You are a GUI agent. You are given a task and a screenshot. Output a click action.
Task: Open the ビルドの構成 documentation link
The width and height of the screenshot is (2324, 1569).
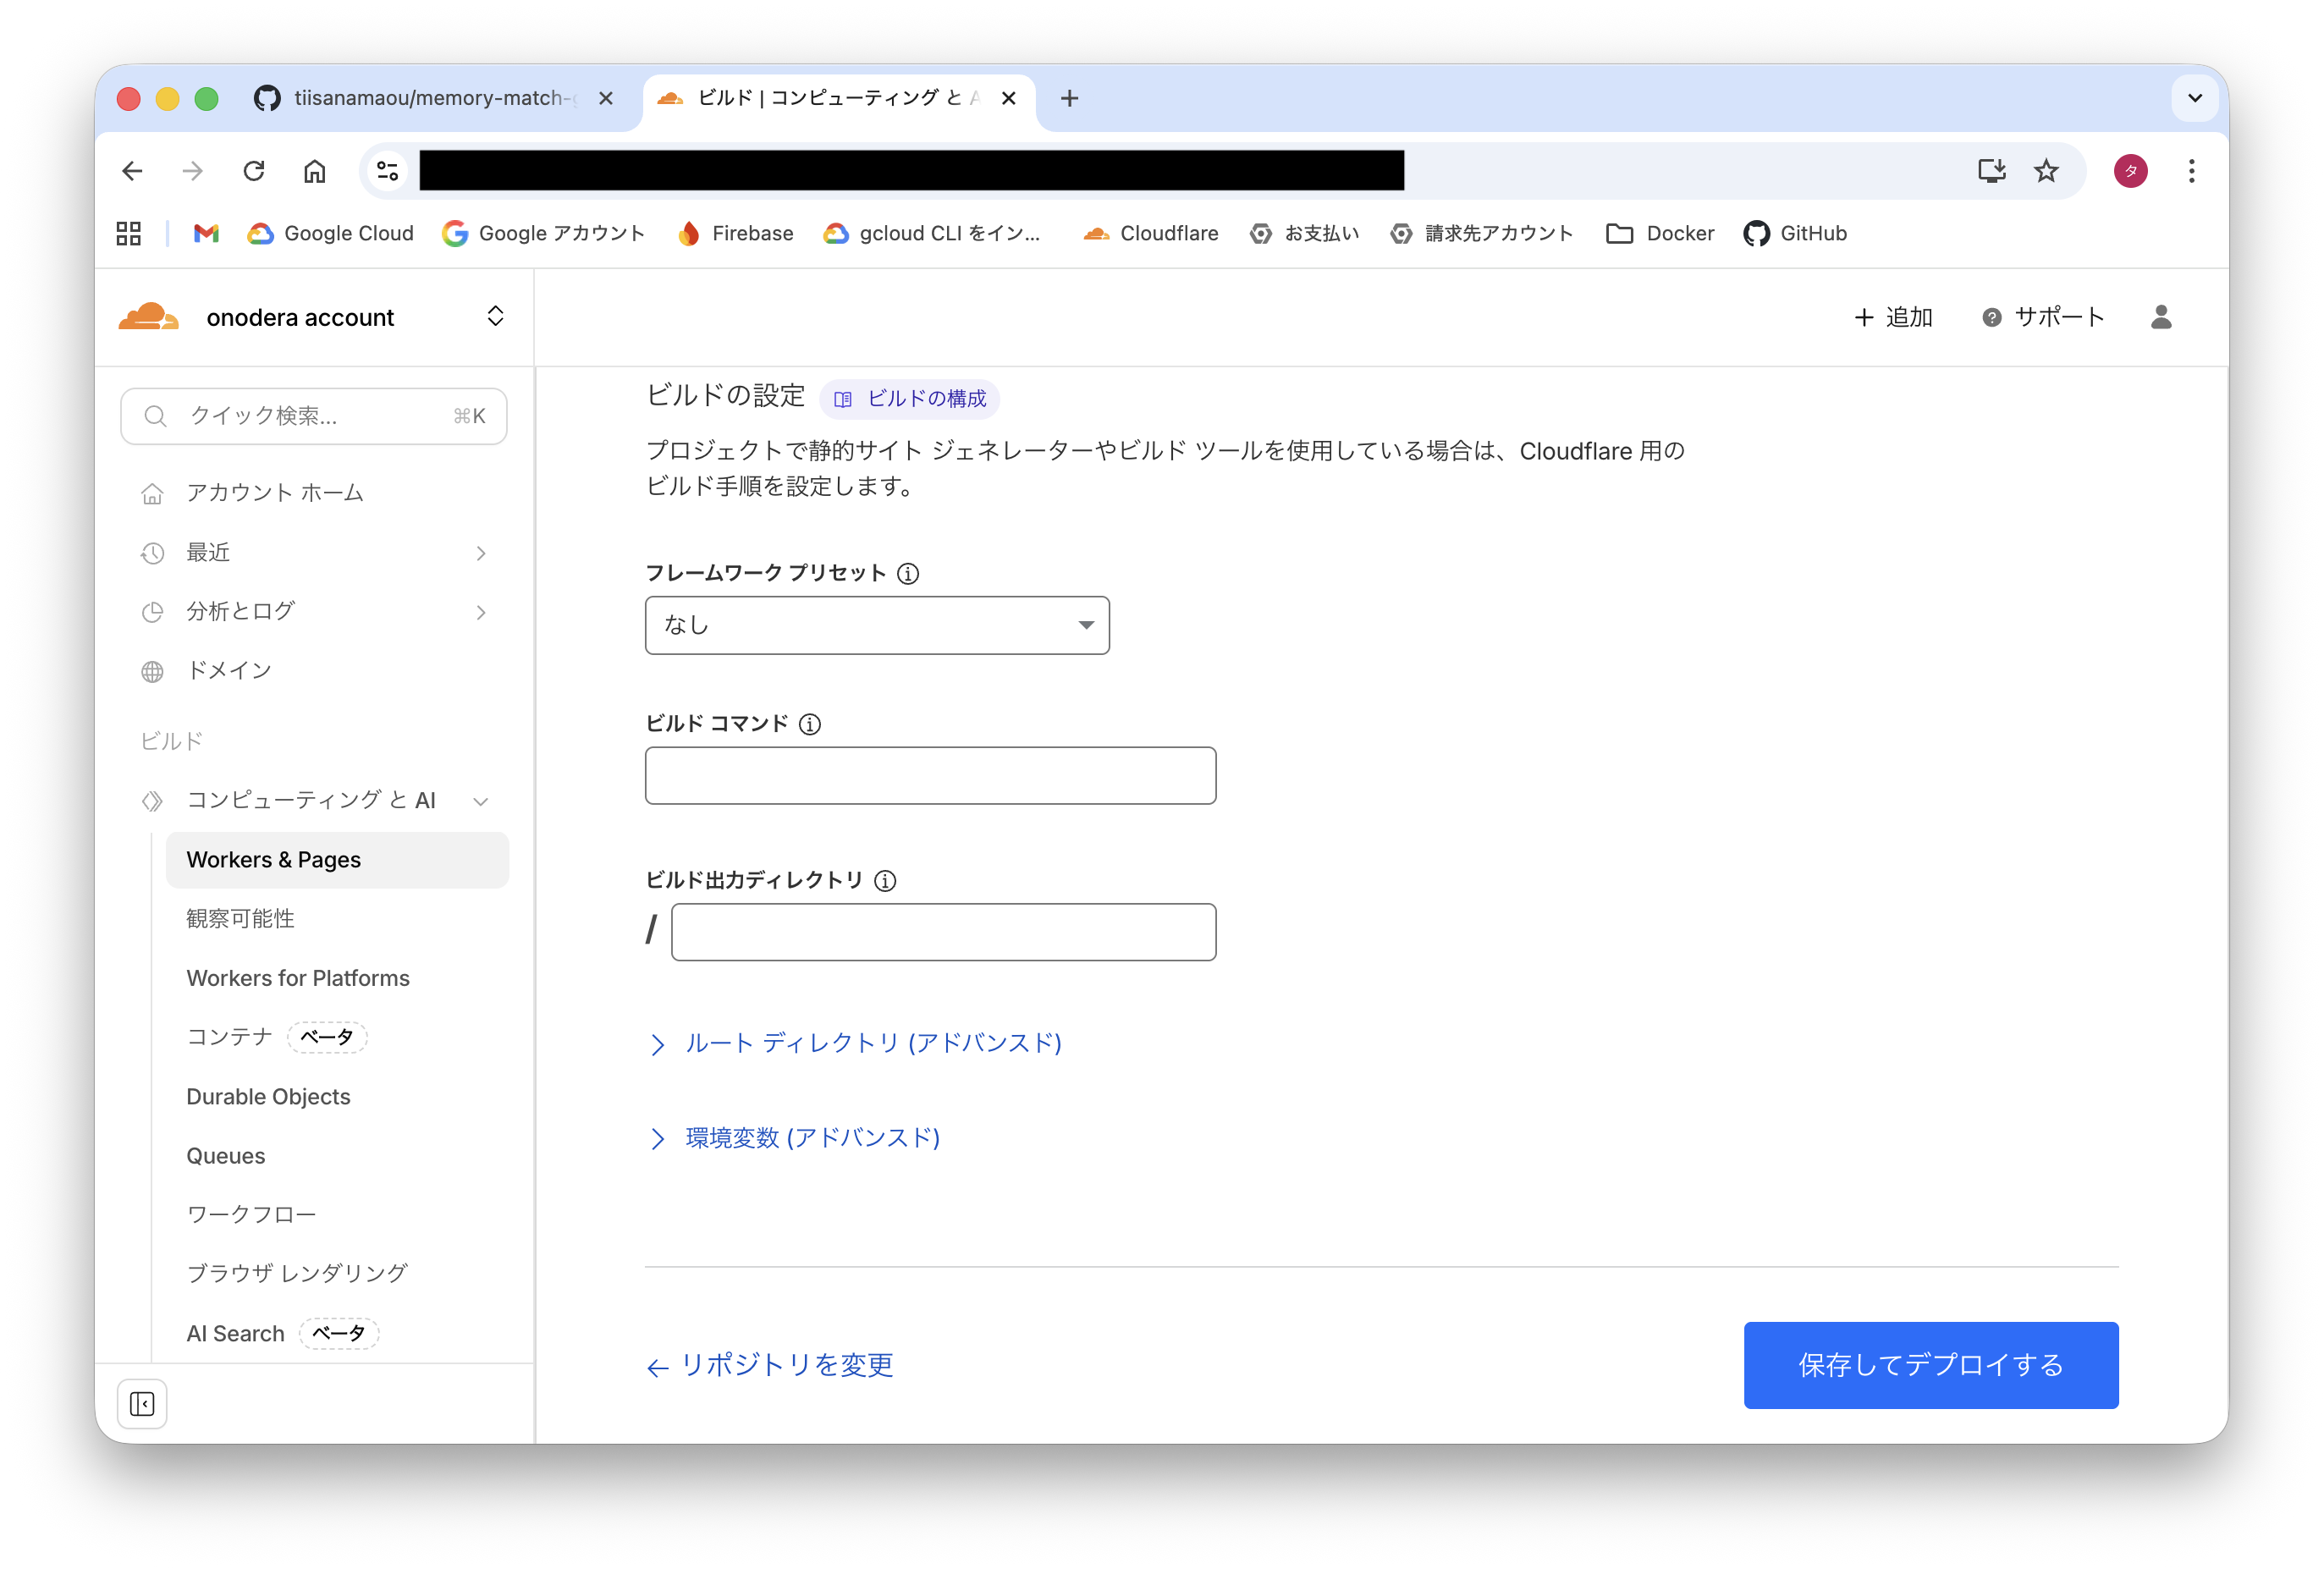[x=910, y=398]
